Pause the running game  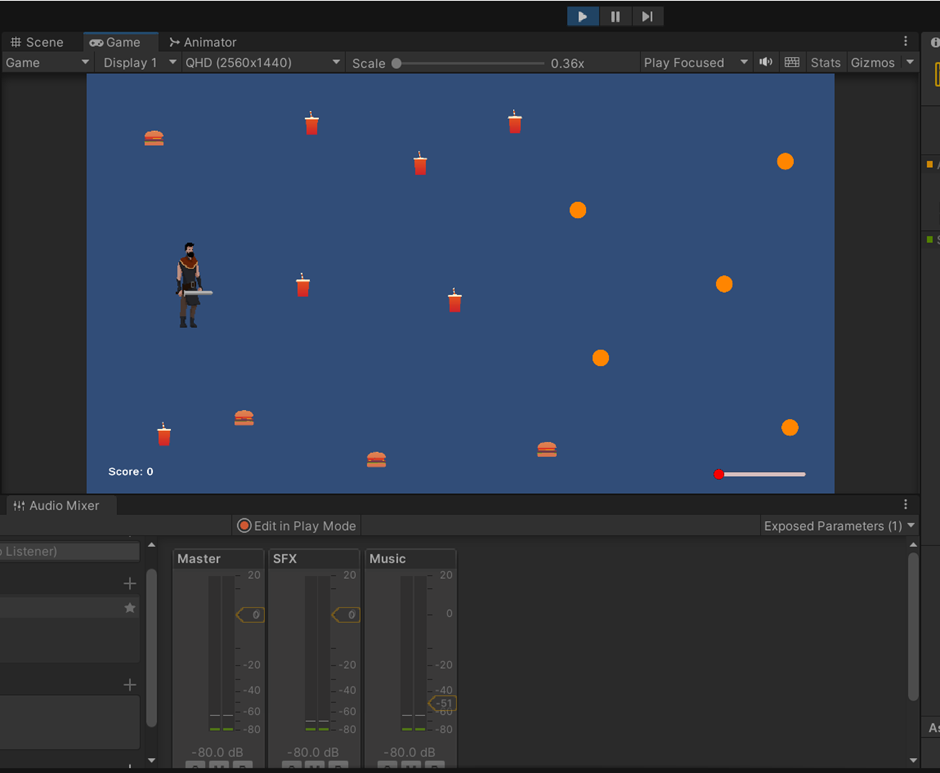615,16
